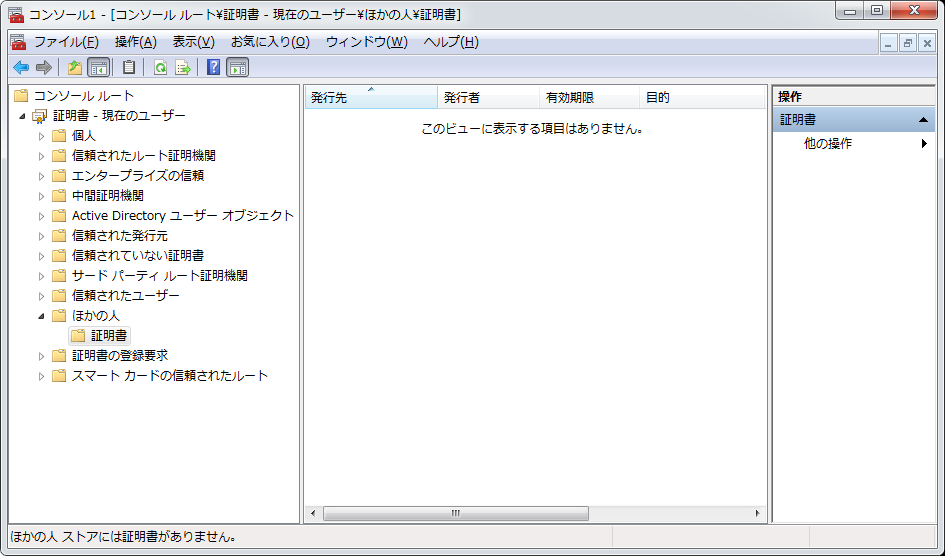
Task: Open the お気に入り(O) menu
Action: point(270,42)
